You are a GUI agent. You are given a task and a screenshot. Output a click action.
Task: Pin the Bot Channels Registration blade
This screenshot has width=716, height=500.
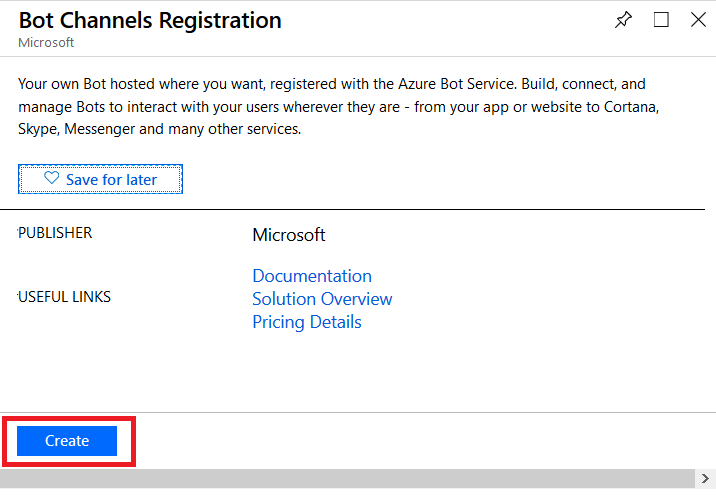coord(623,20)
